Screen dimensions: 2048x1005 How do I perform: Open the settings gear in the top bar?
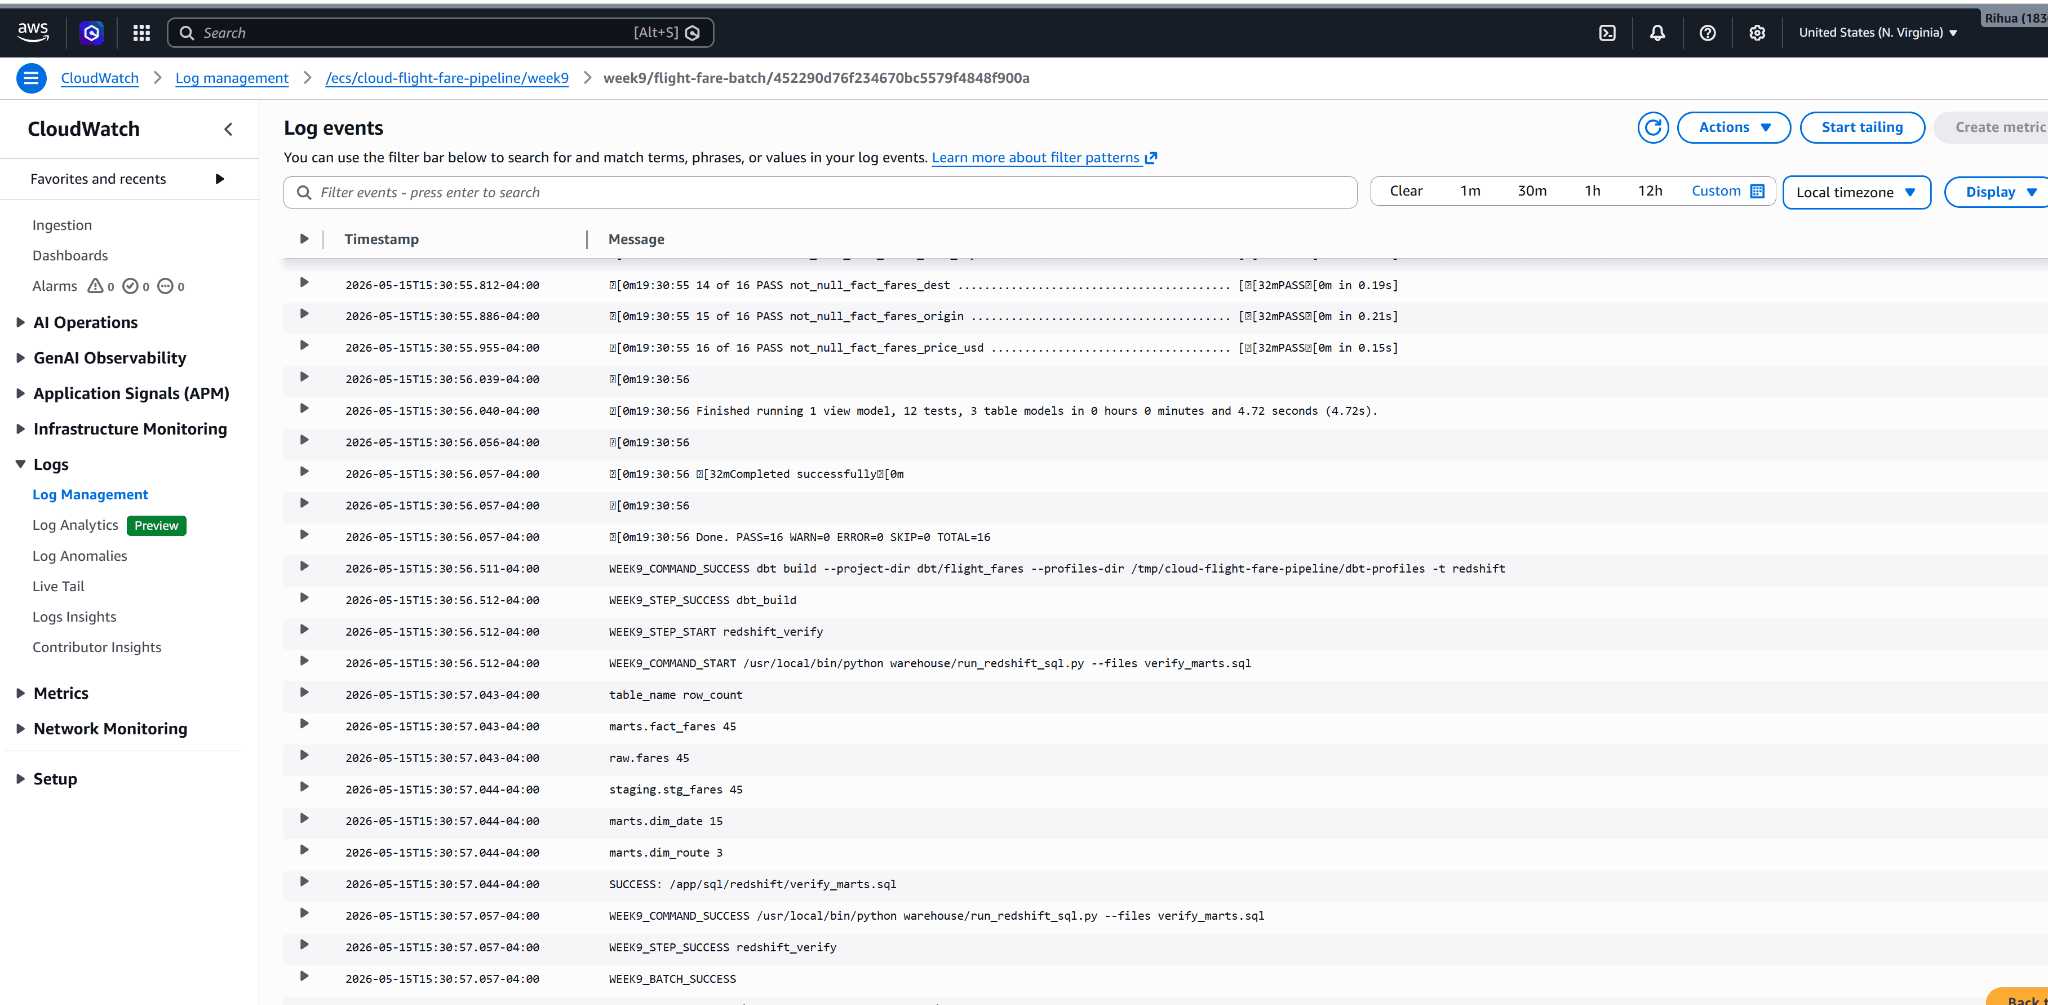click(1757, 33)
